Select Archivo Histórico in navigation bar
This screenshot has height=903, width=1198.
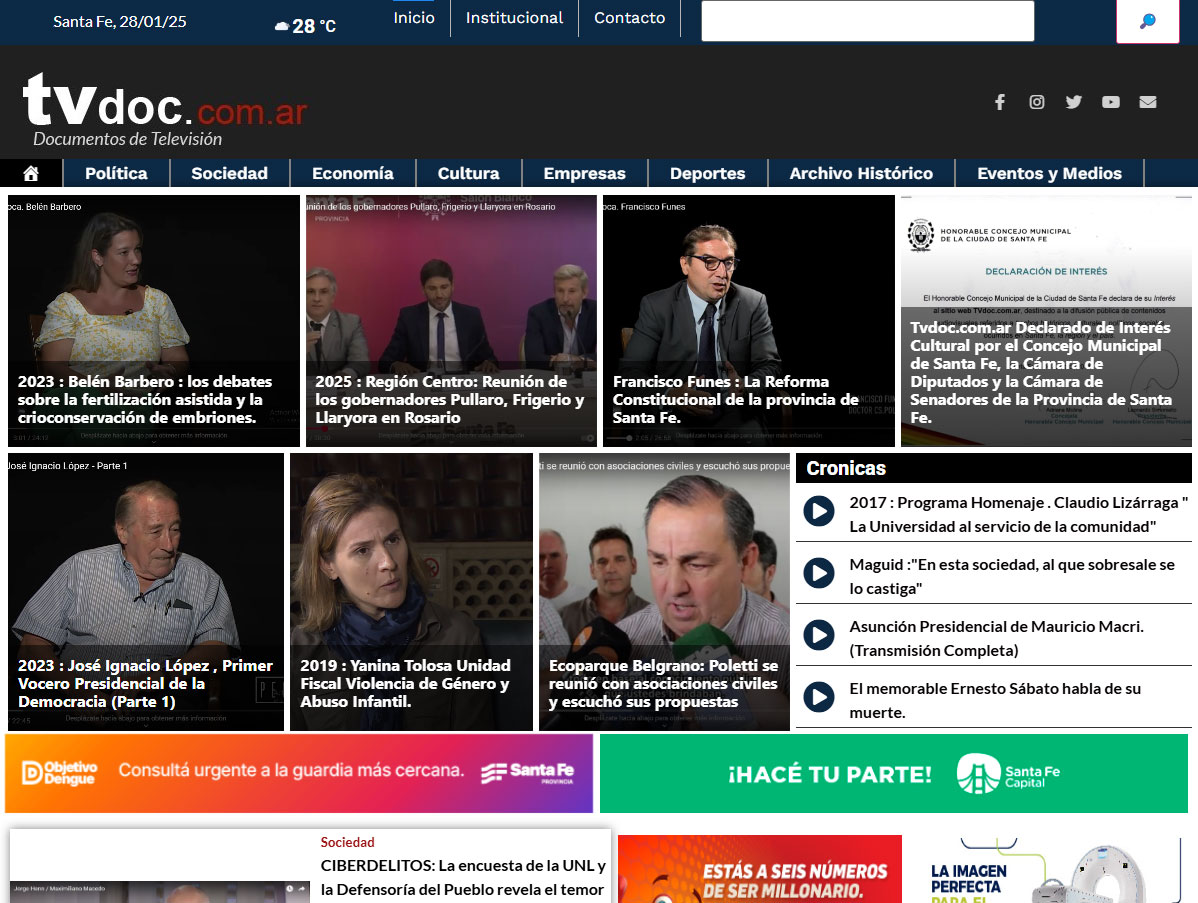click(x=861, y=173)
